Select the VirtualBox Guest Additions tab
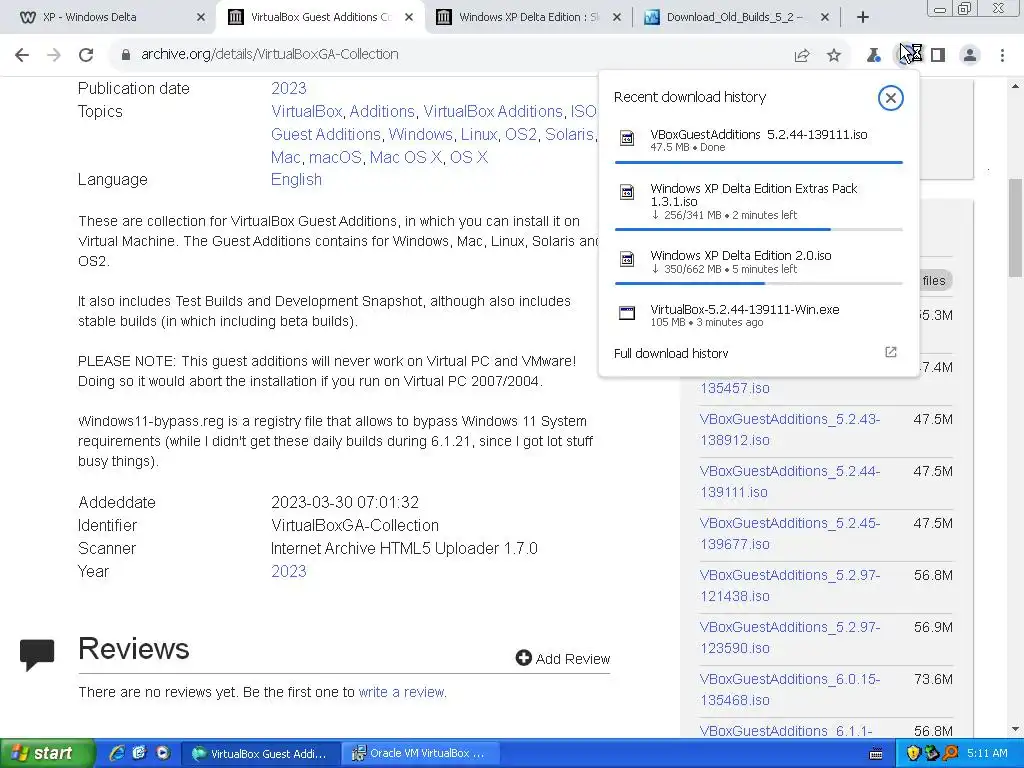1024x768 pixels. (320, 17)
